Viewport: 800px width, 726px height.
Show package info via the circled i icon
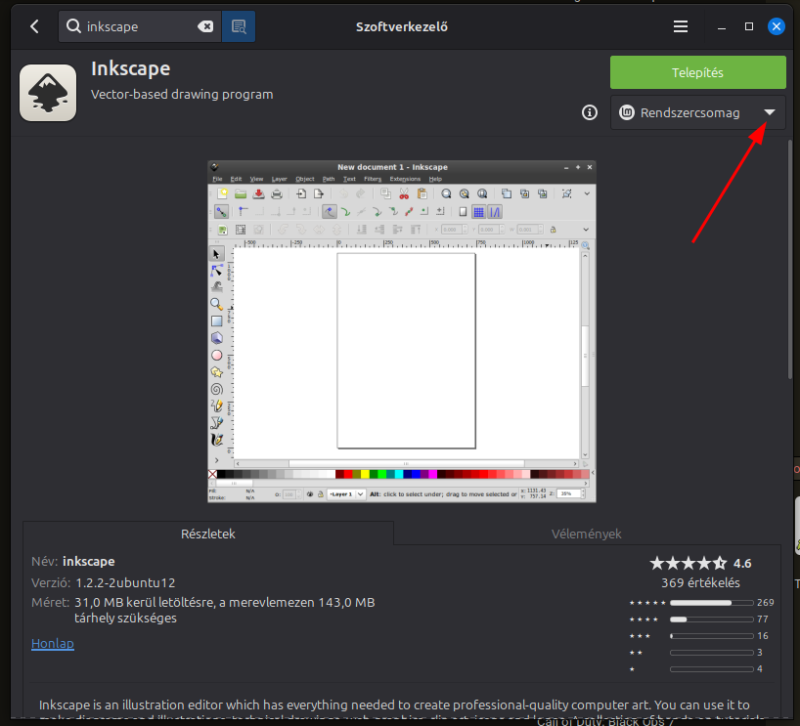589,112
